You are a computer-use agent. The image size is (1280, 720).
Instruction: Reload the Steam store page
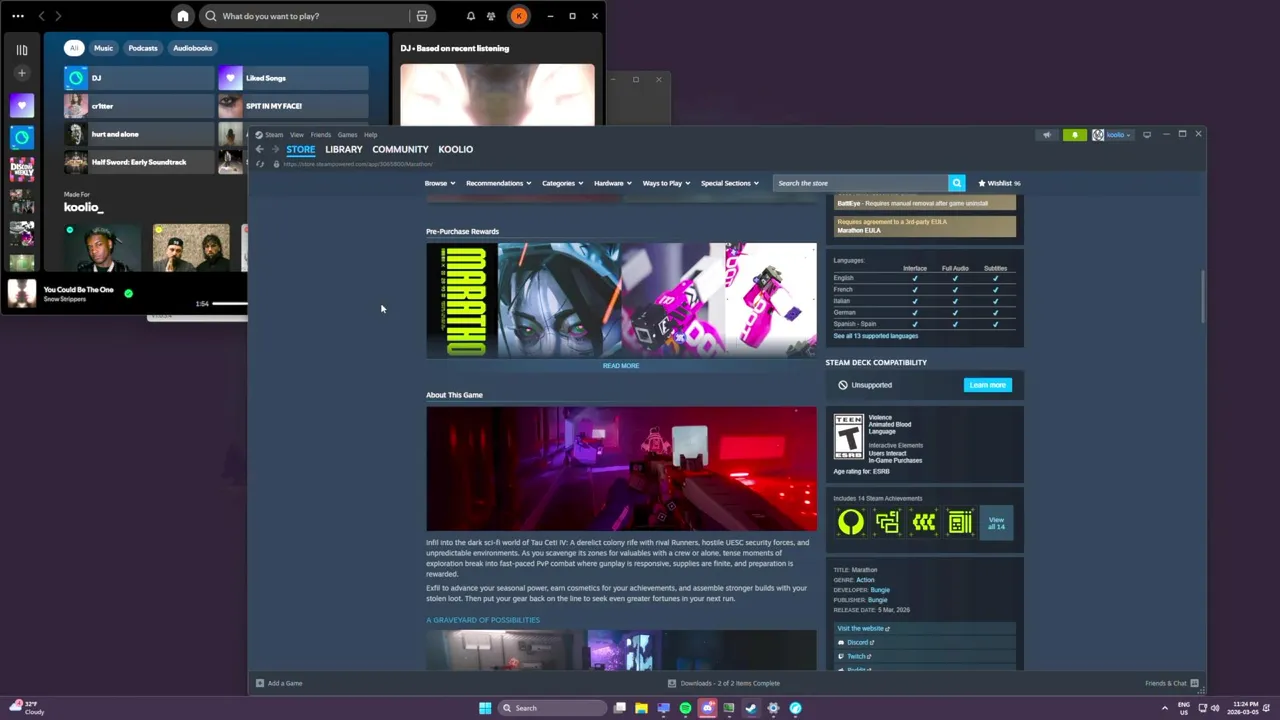pos(260,164)
